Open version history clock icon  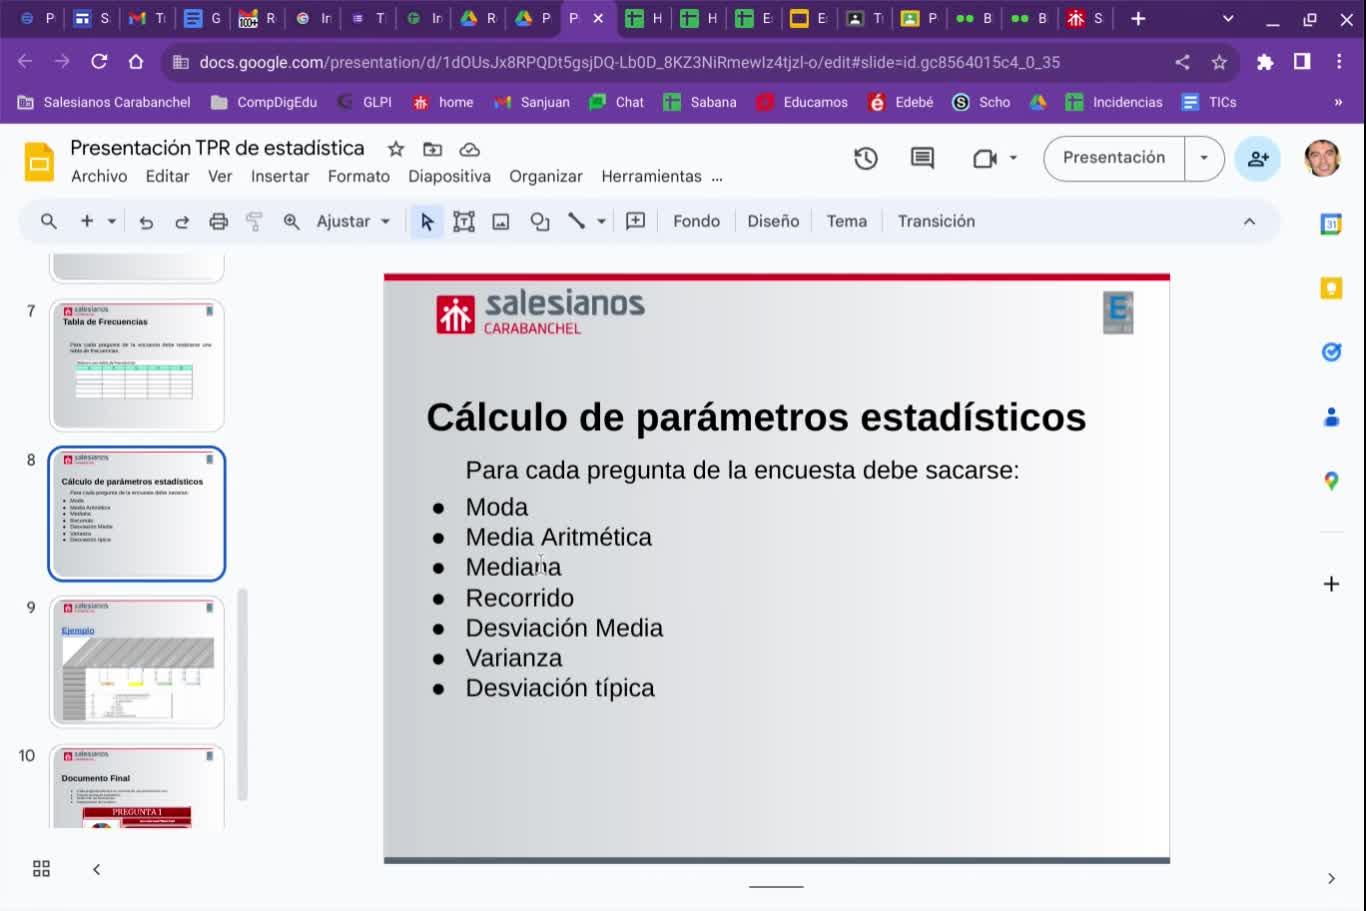(x=865, y=158)
